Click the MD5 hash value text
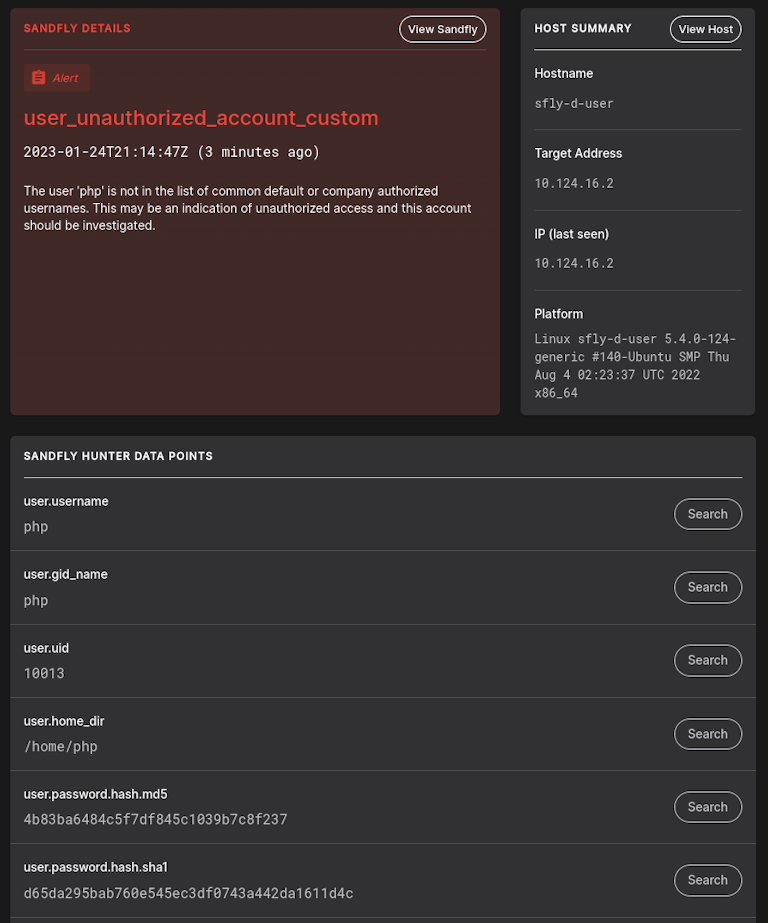This screenshot has width=768, height=923. tap(155, 819)
